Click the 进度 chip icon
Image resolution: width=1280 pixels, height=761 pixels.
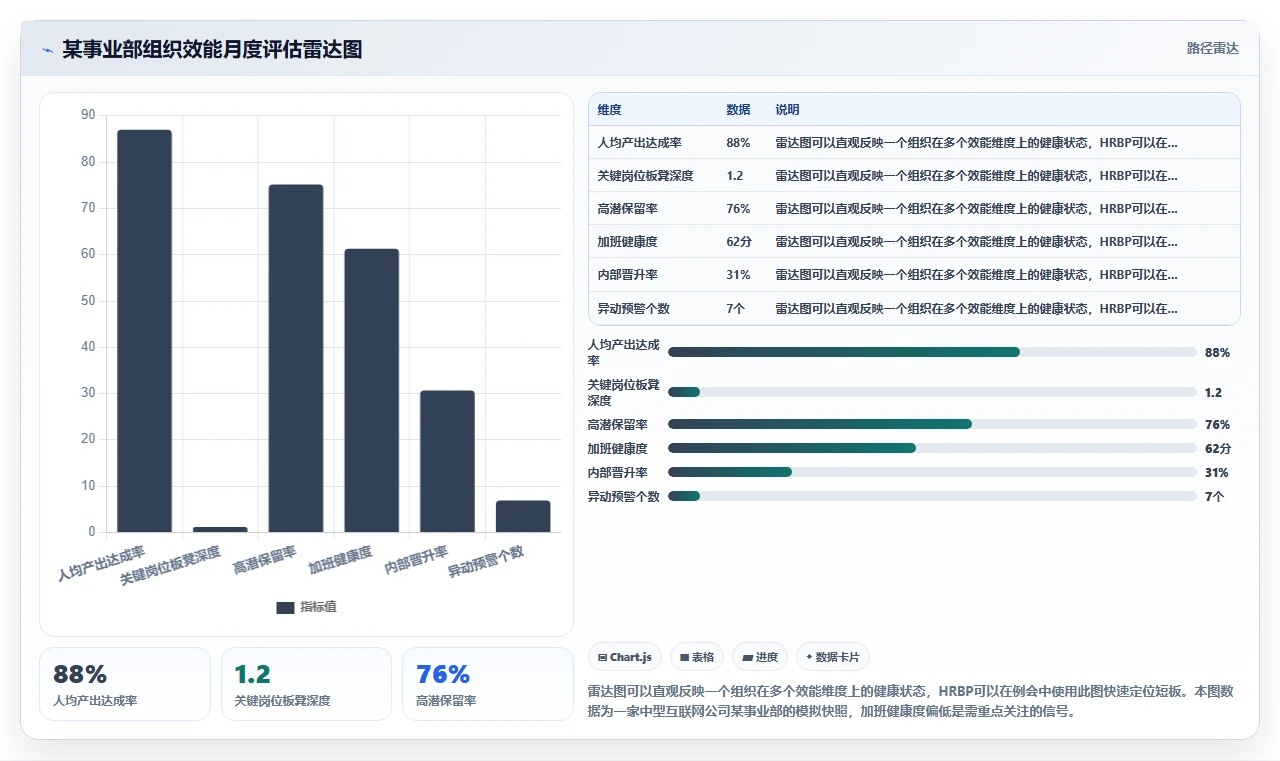[x=747, y=658]
